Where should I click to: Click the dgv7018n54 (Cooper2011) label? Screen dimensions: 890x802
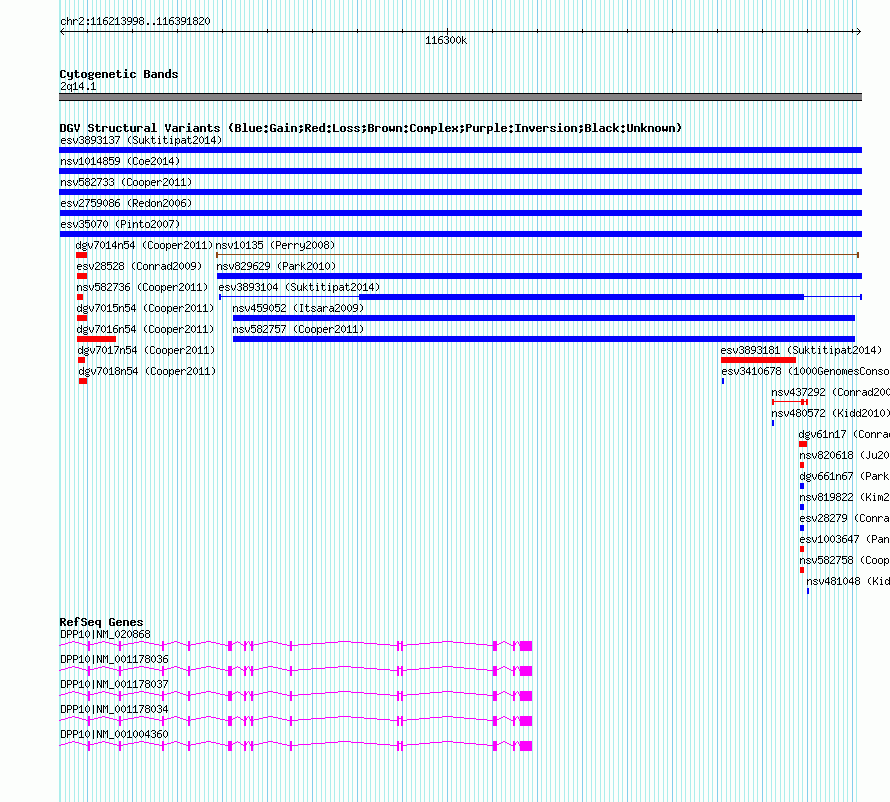(x=148, y=371)
